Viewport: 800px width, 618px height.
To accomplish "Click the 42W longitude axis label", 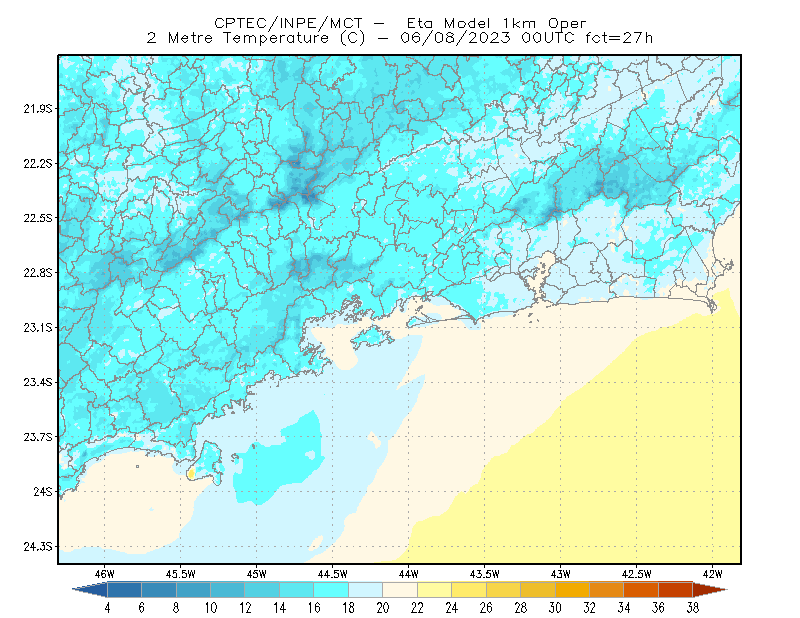I will pyautogui.click(x=713, y=574).
